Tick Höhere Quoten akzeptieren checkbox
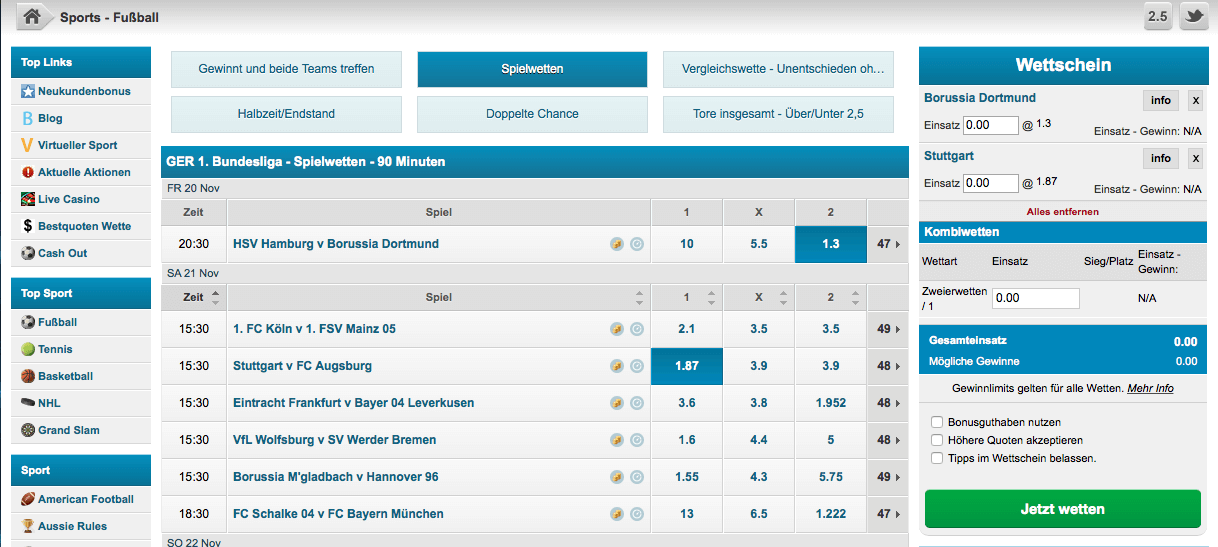The height and width of the screenshot is (547, 1218). pos(937,440)
